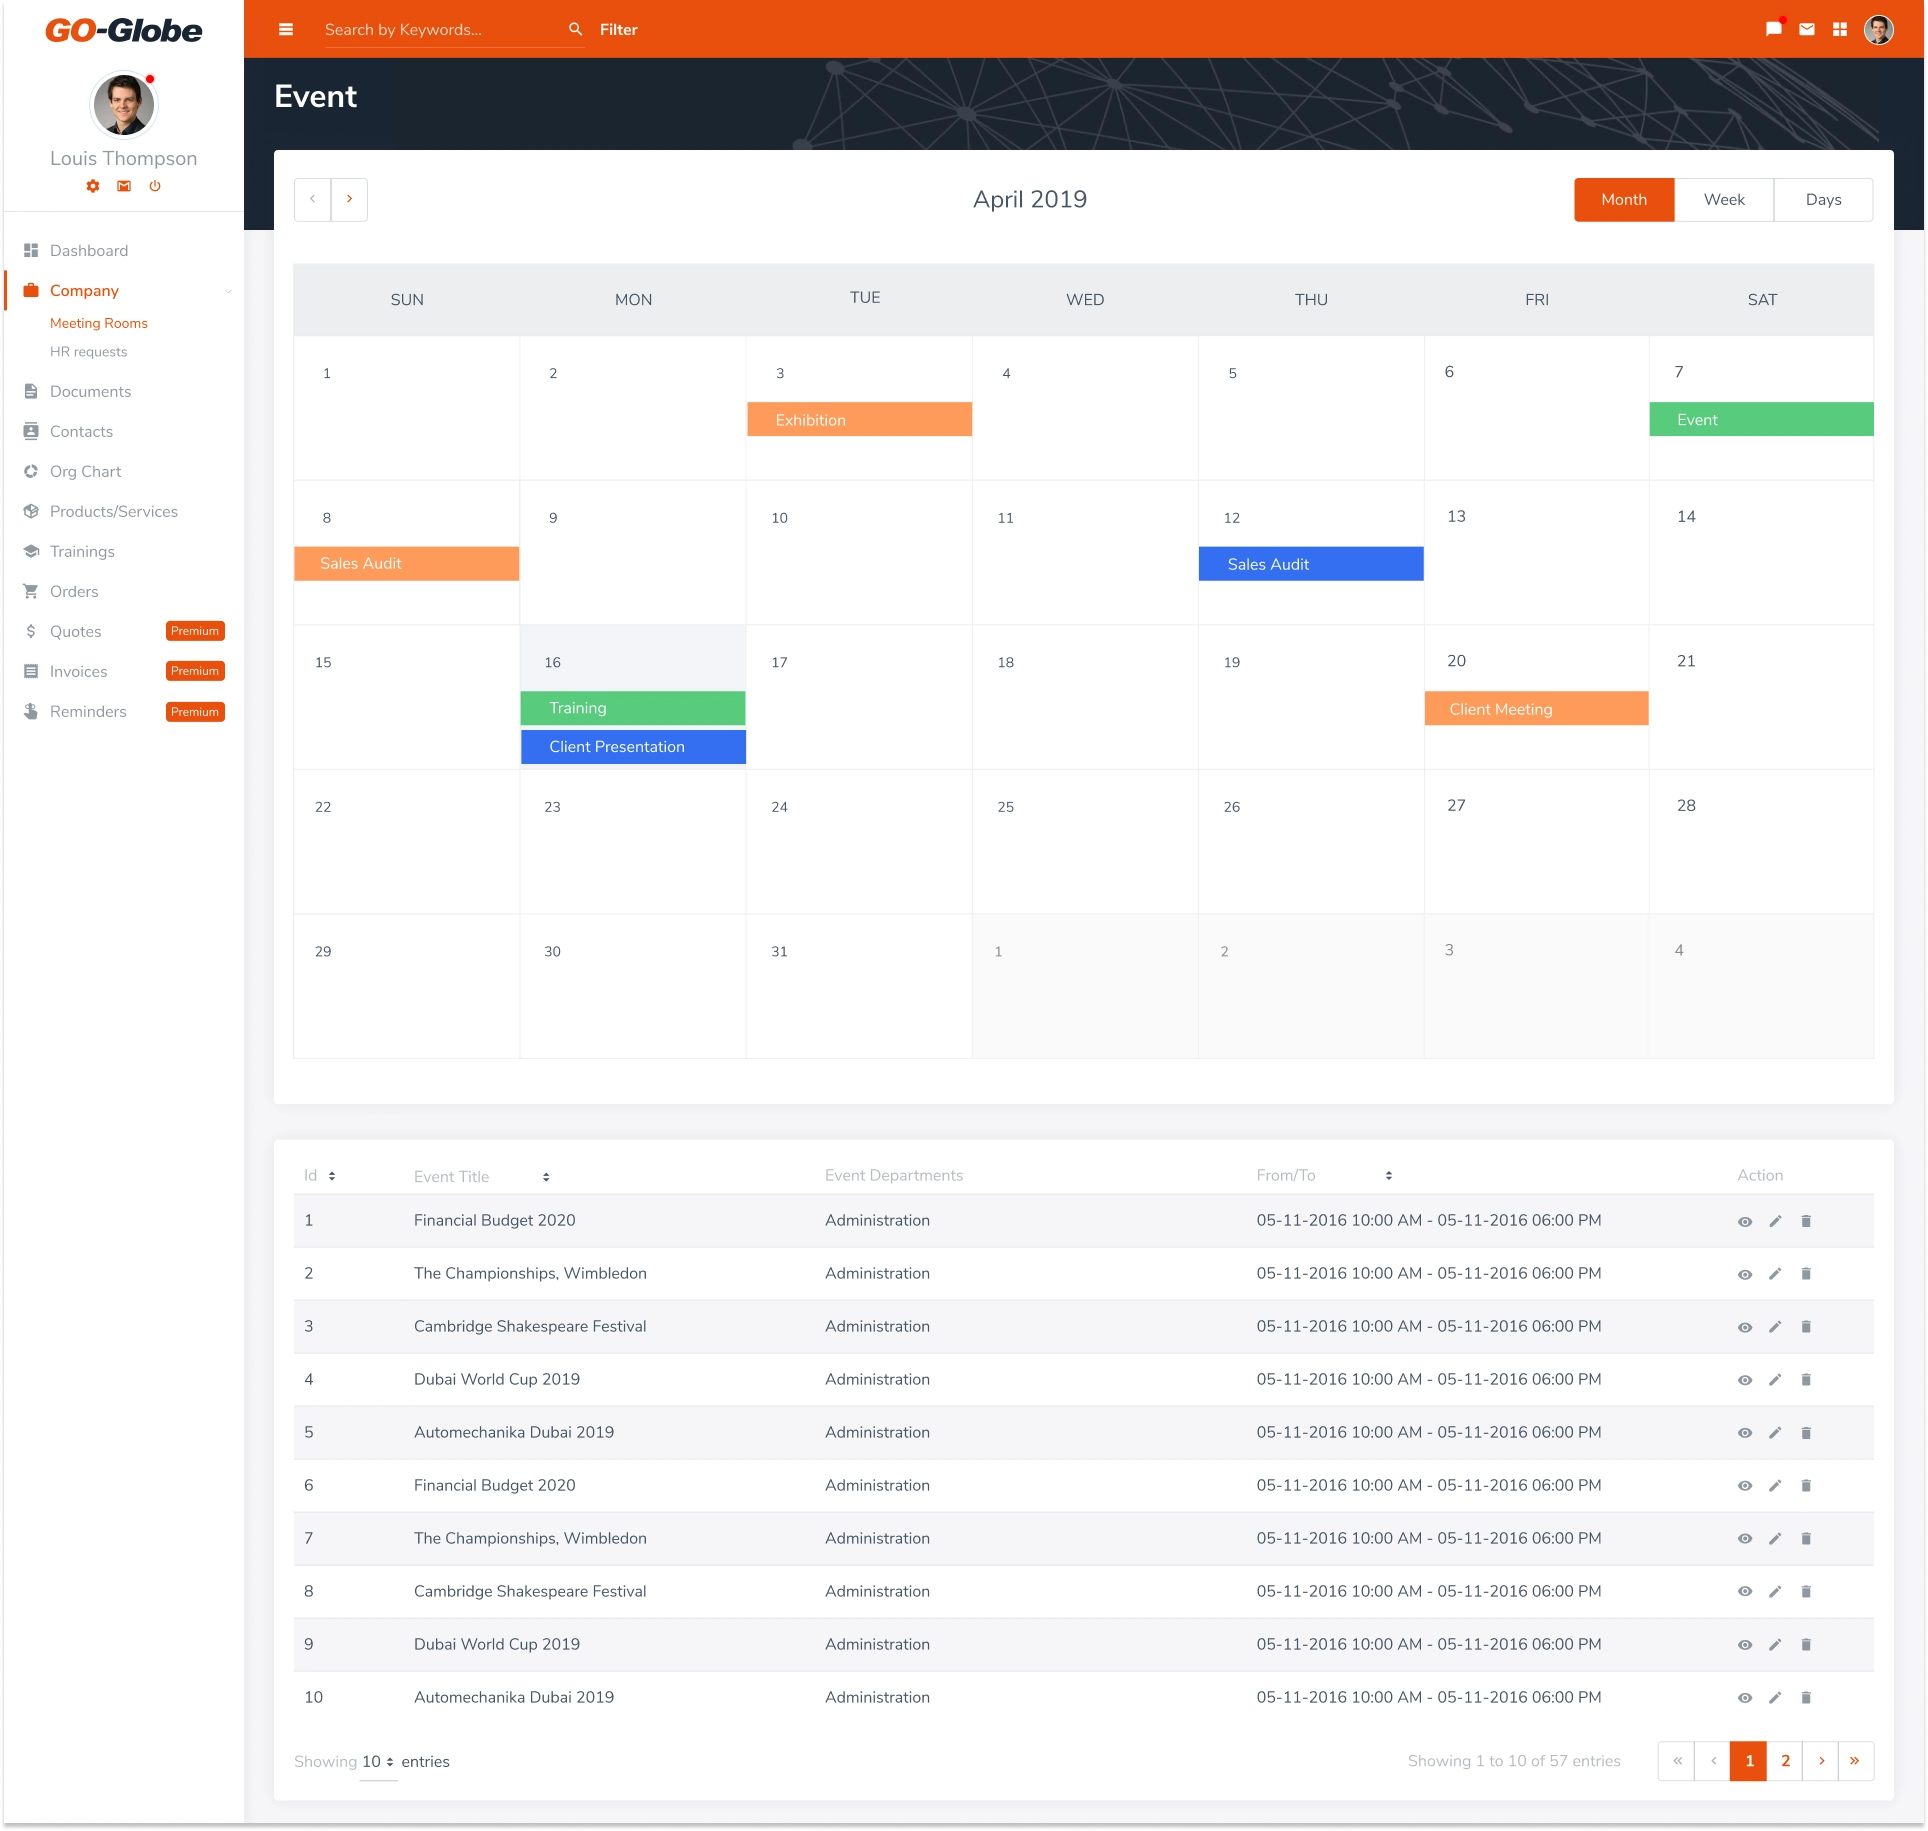Sort table by Id column
The width and height of the screenshot is (1928, 1831).
[x=332, y=1176]
